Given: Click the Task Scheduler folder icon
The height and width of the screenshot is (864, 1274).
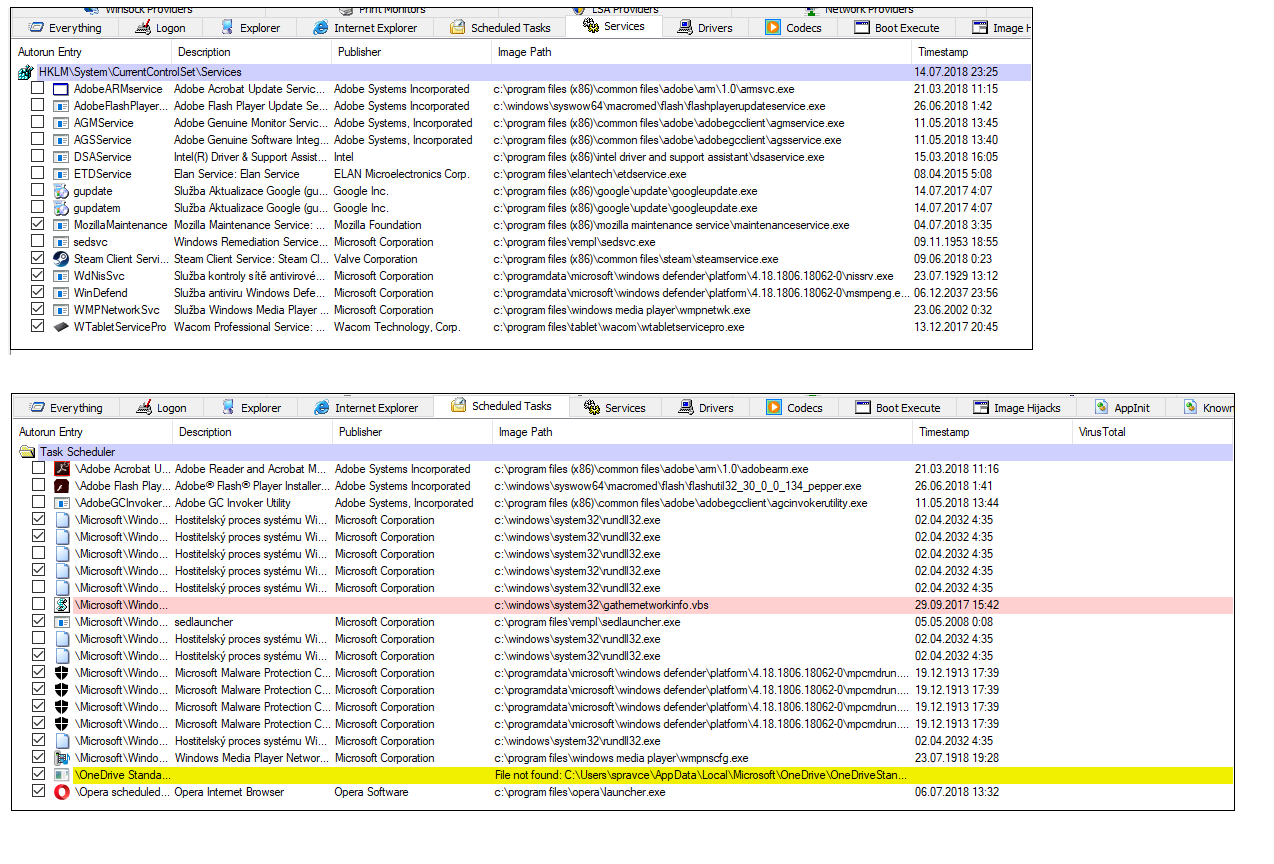Looking at the screenshot, I should 27,452.
